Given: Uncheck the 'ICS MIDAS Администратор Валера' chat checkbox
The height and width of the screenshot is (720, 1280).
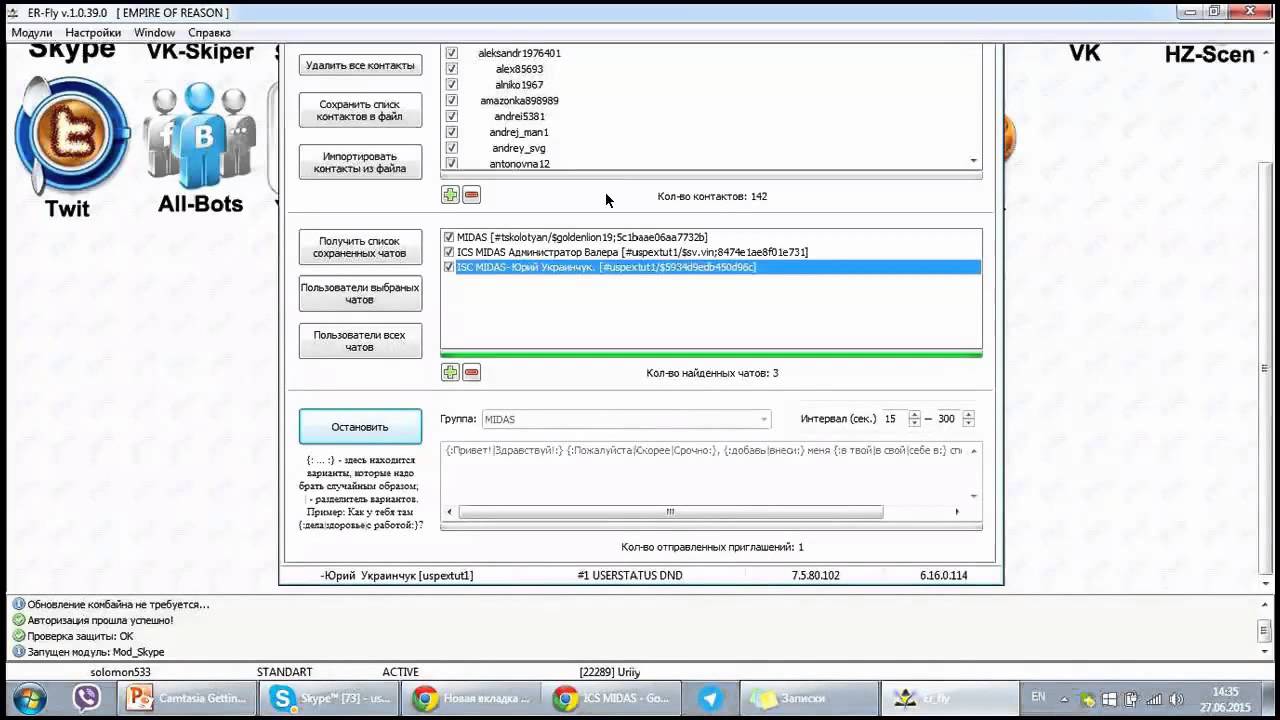Looking at the screenshot, I should [449, 252].
